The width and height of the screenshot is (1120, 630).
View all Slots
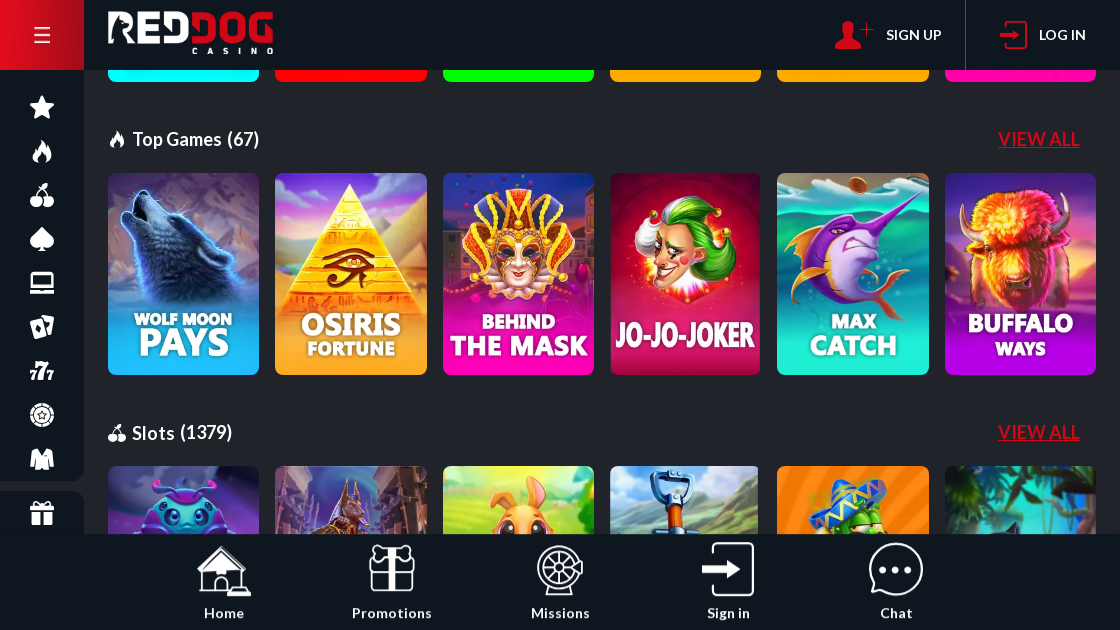click(1039, 432)
